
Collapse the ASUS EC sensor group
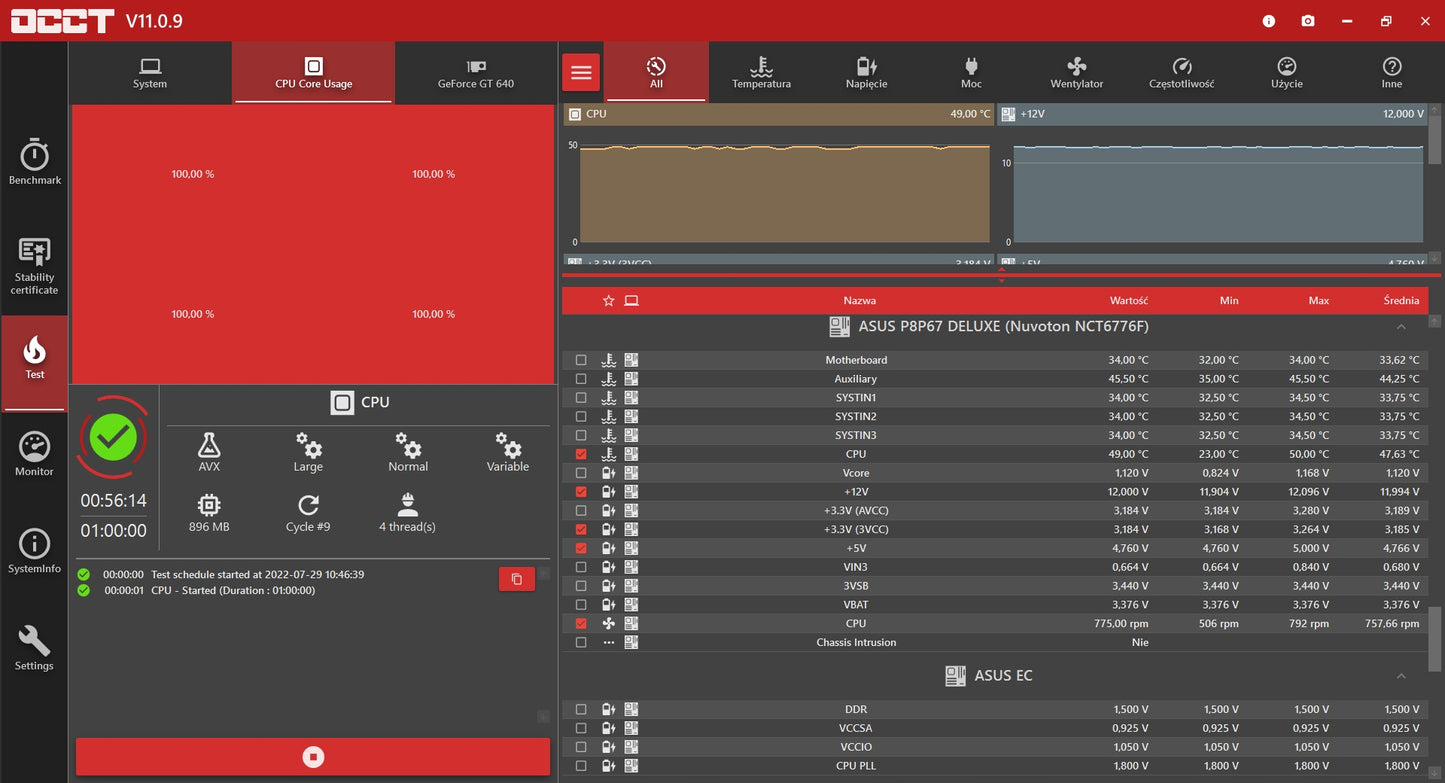tap(1401, 676)
